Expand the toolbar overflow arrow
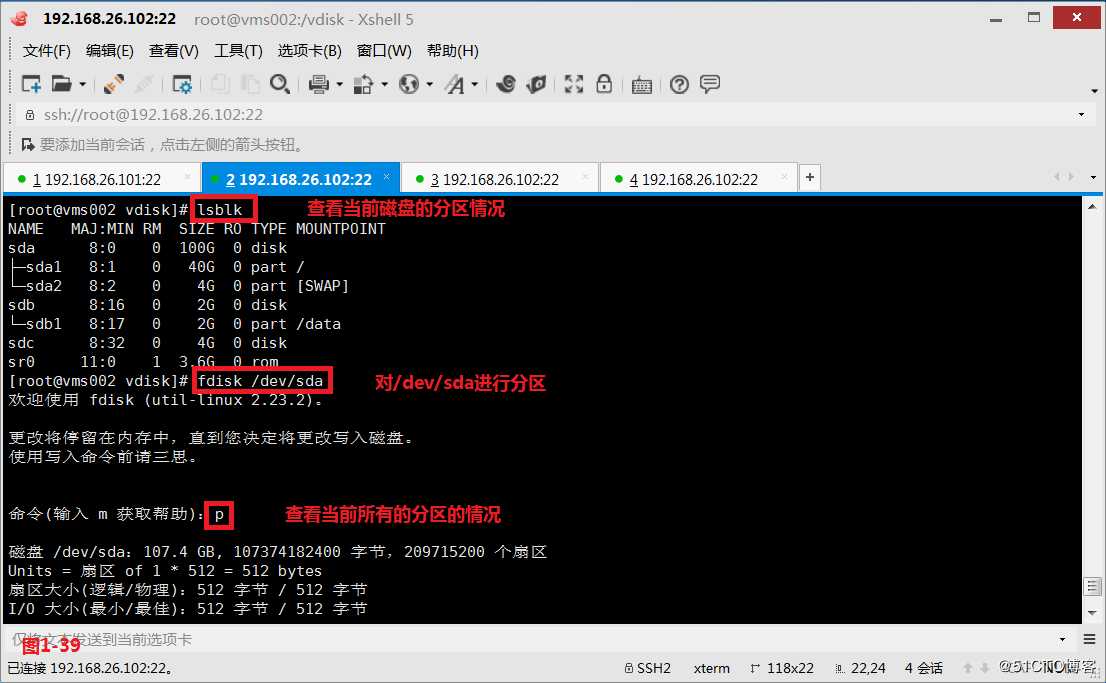Image resolution: width=1106 pixels, height=683 pixels. pyautogui.click(x=1094, y=91)
